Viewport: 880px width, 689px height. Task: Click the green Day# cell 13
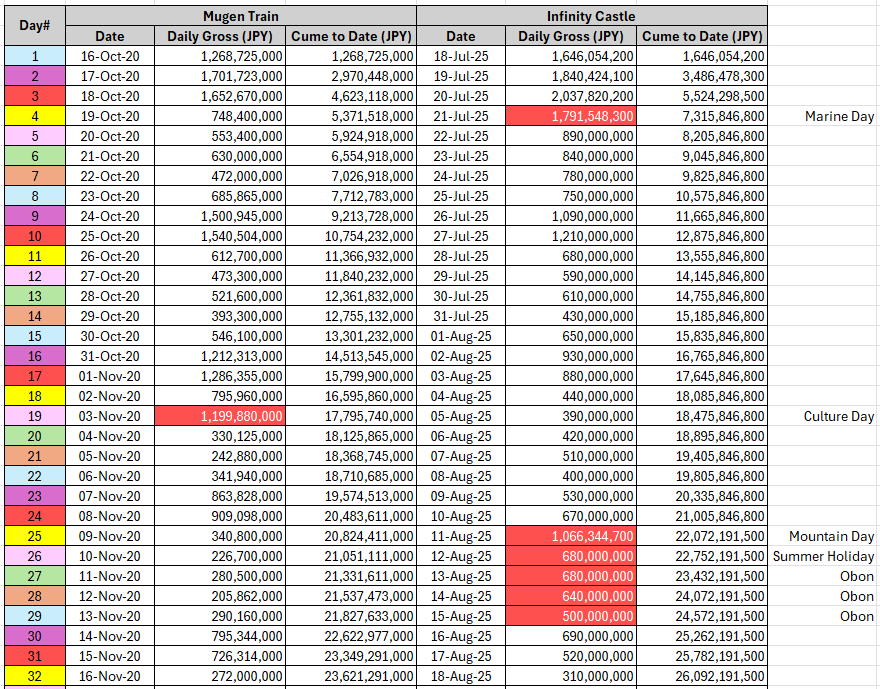(35, 296)
